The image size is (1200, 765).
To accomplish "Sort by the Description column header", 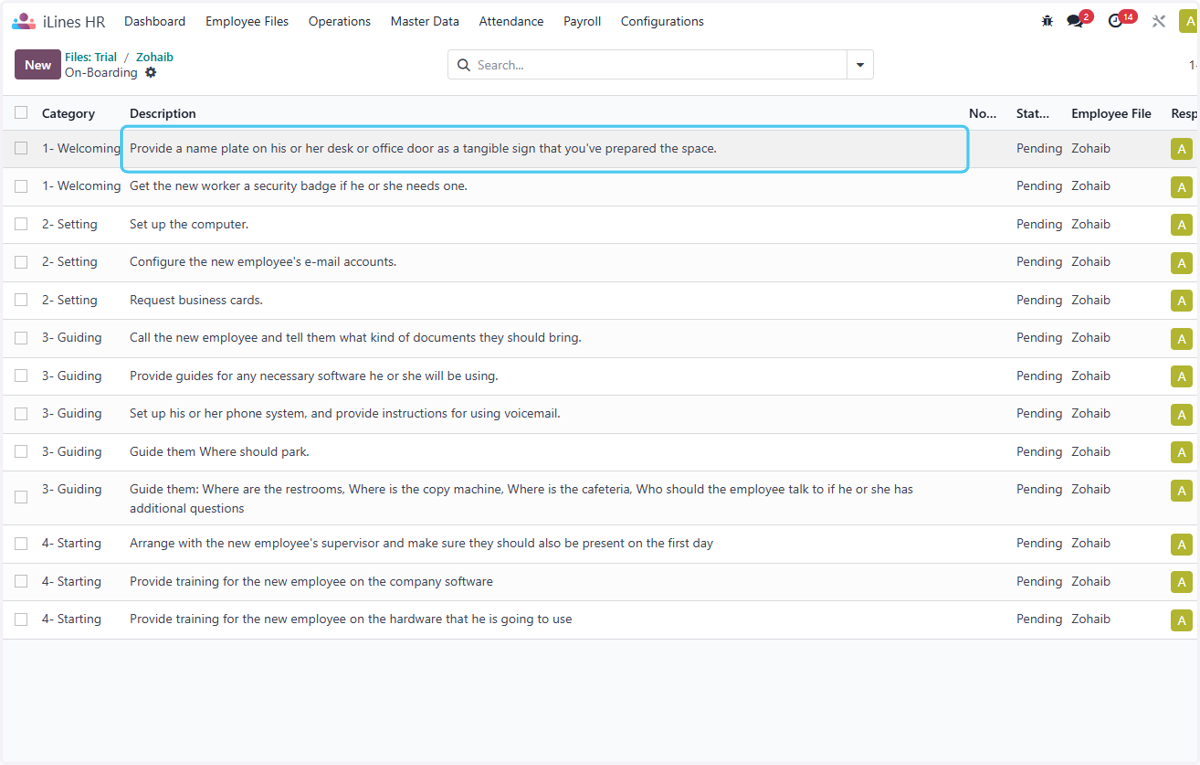I will point(163,114).
